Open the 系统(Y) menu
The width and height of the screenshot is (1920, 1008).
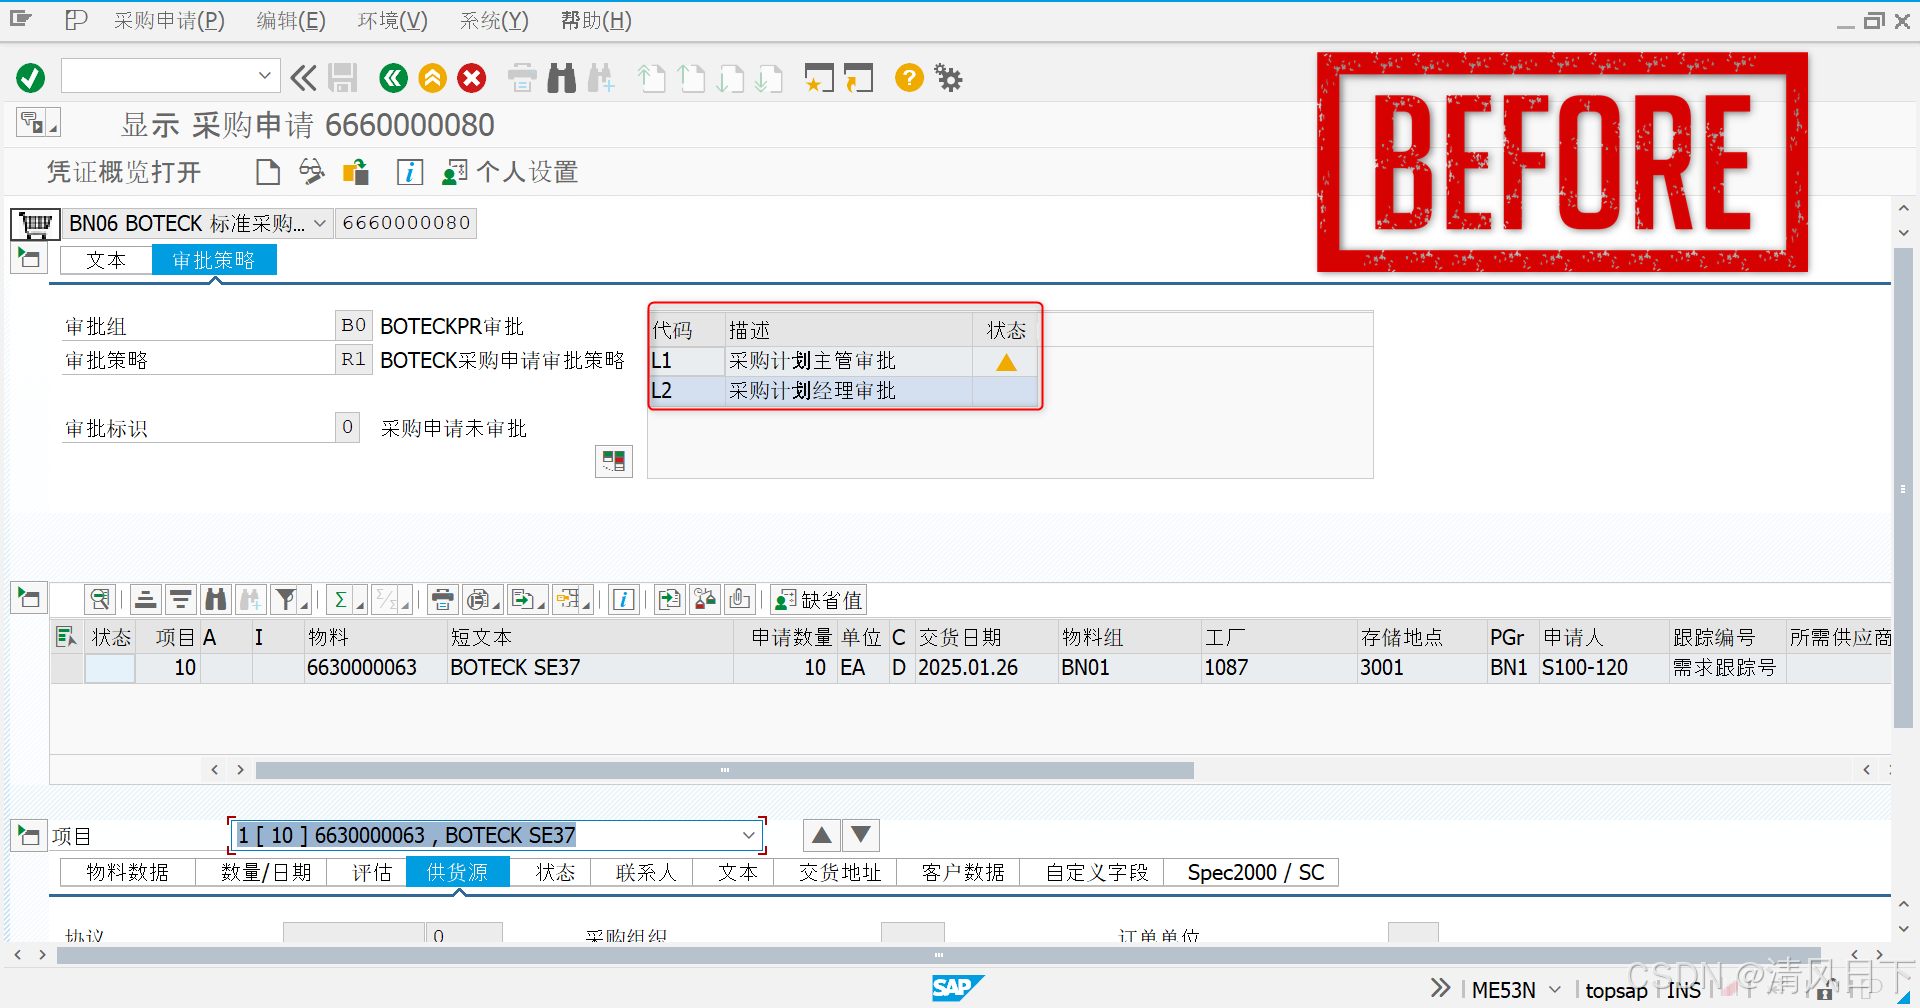click(493, 20)
